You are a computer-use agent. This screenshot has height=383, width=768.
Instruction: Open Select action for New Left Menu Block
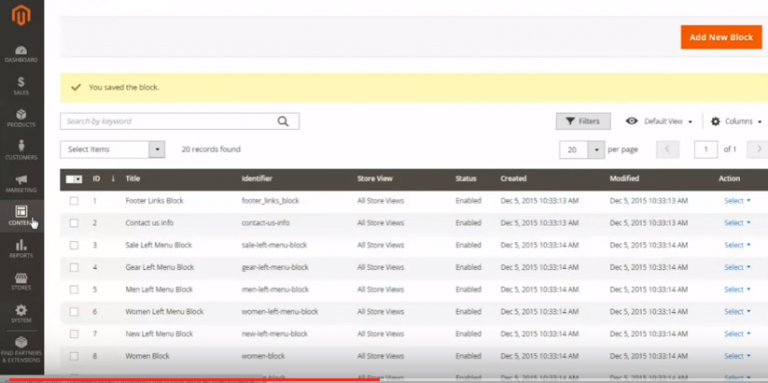pos(737,334)
